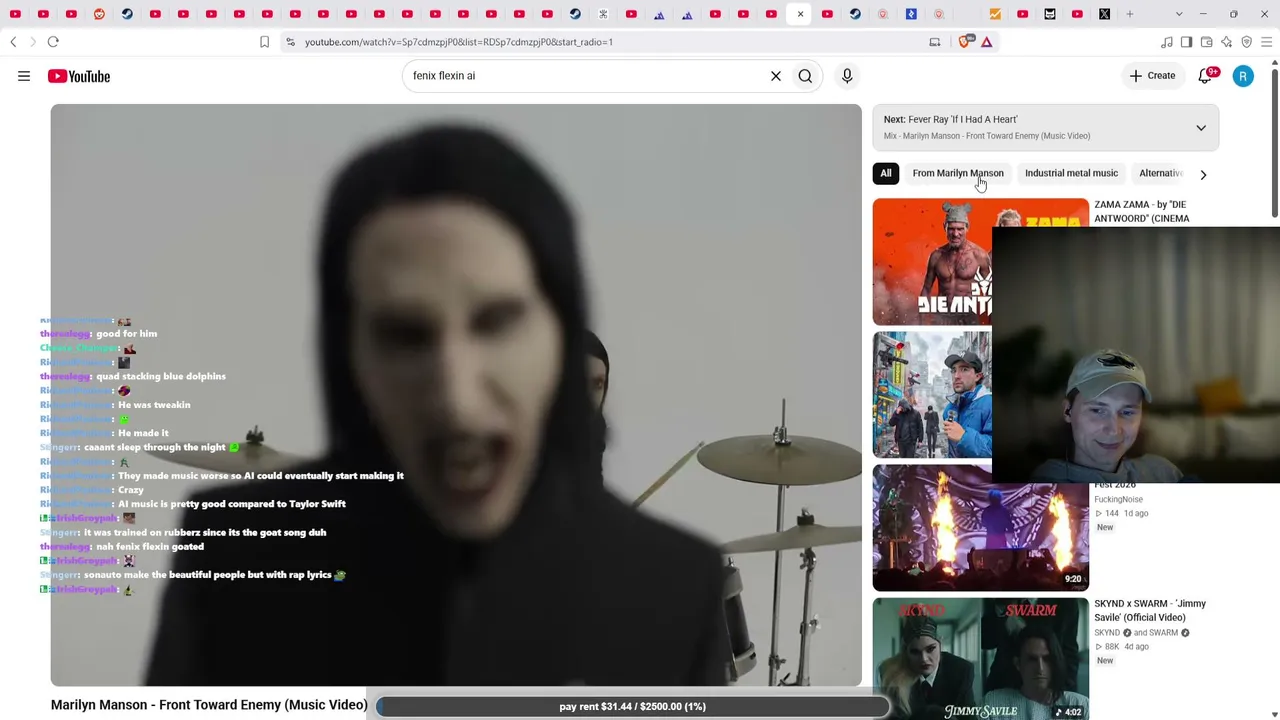Click the Marilyn Manson video player
1280x720 pixels.
click(456, 395)
